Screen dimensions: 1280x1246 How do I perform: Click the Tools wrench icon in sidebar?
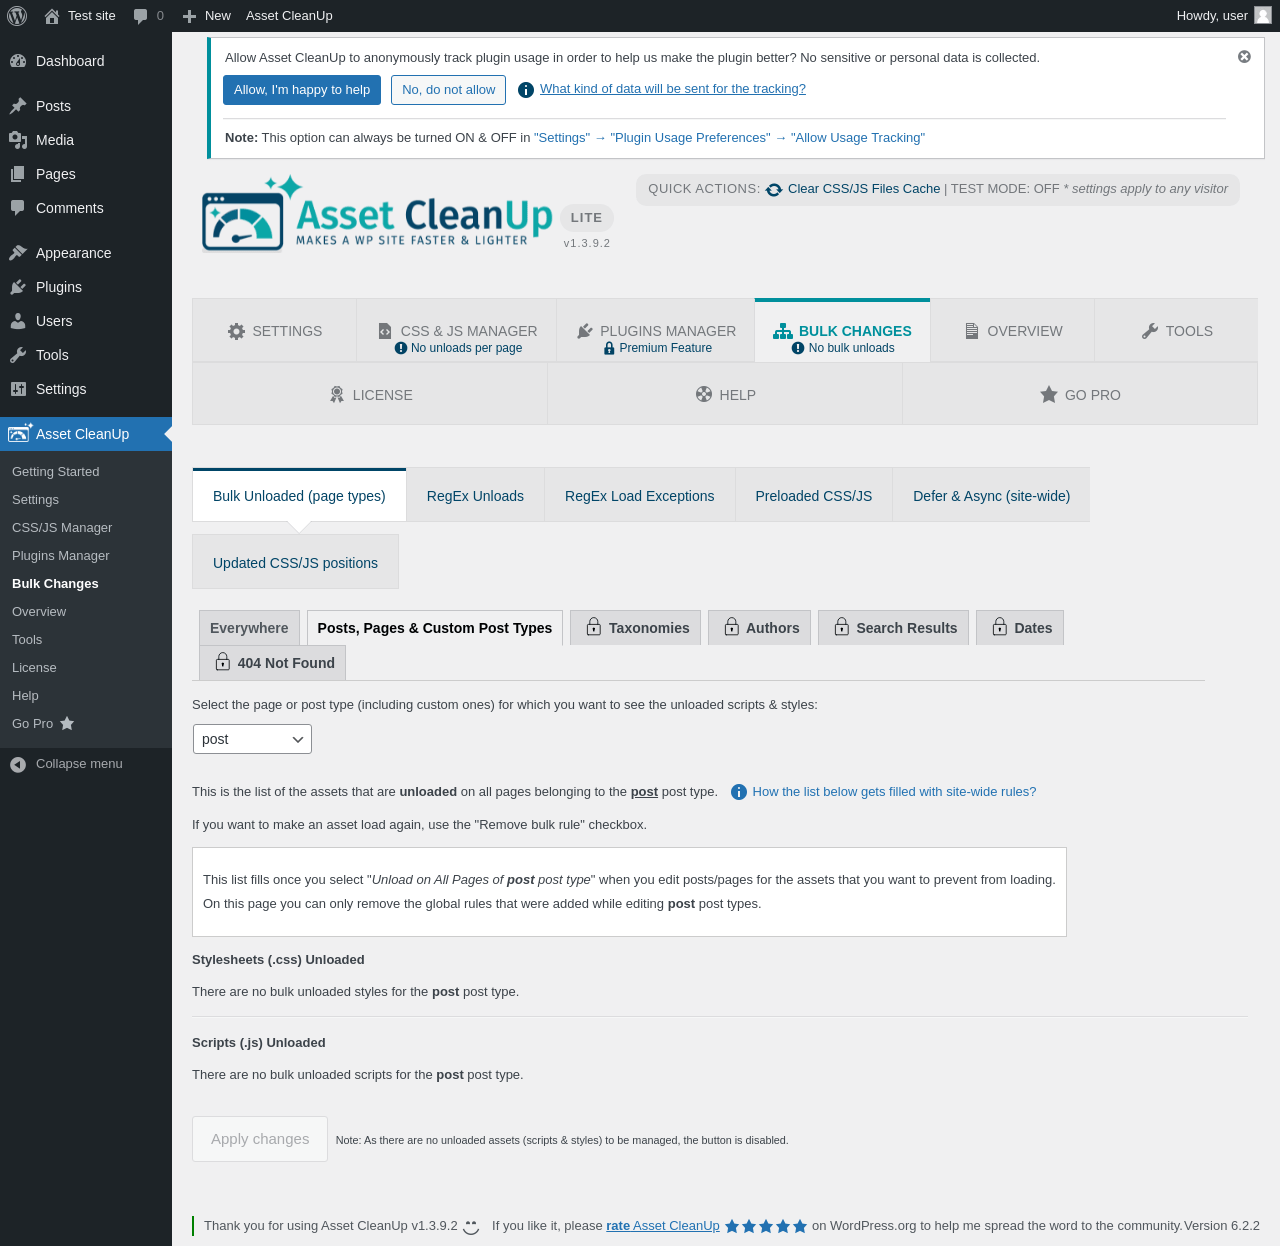(18, 355)
